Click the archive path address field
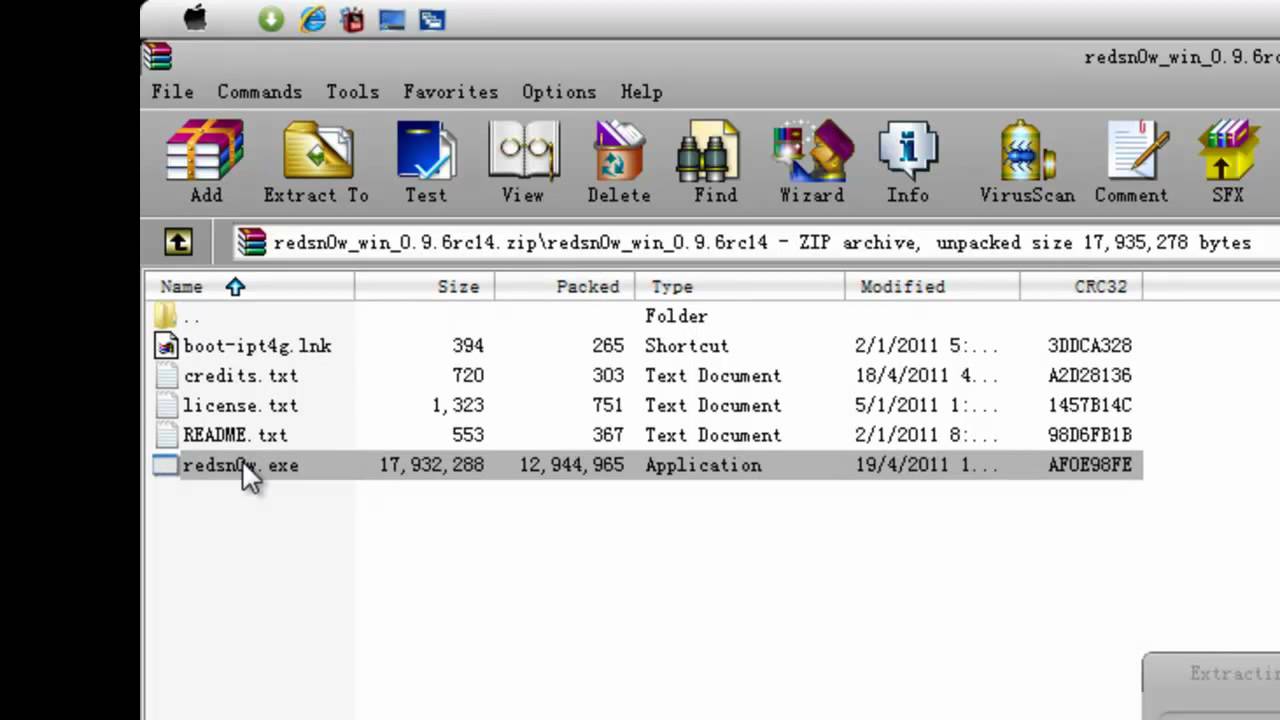Viewport: 1280px width, 720px height. pos(755,242)
